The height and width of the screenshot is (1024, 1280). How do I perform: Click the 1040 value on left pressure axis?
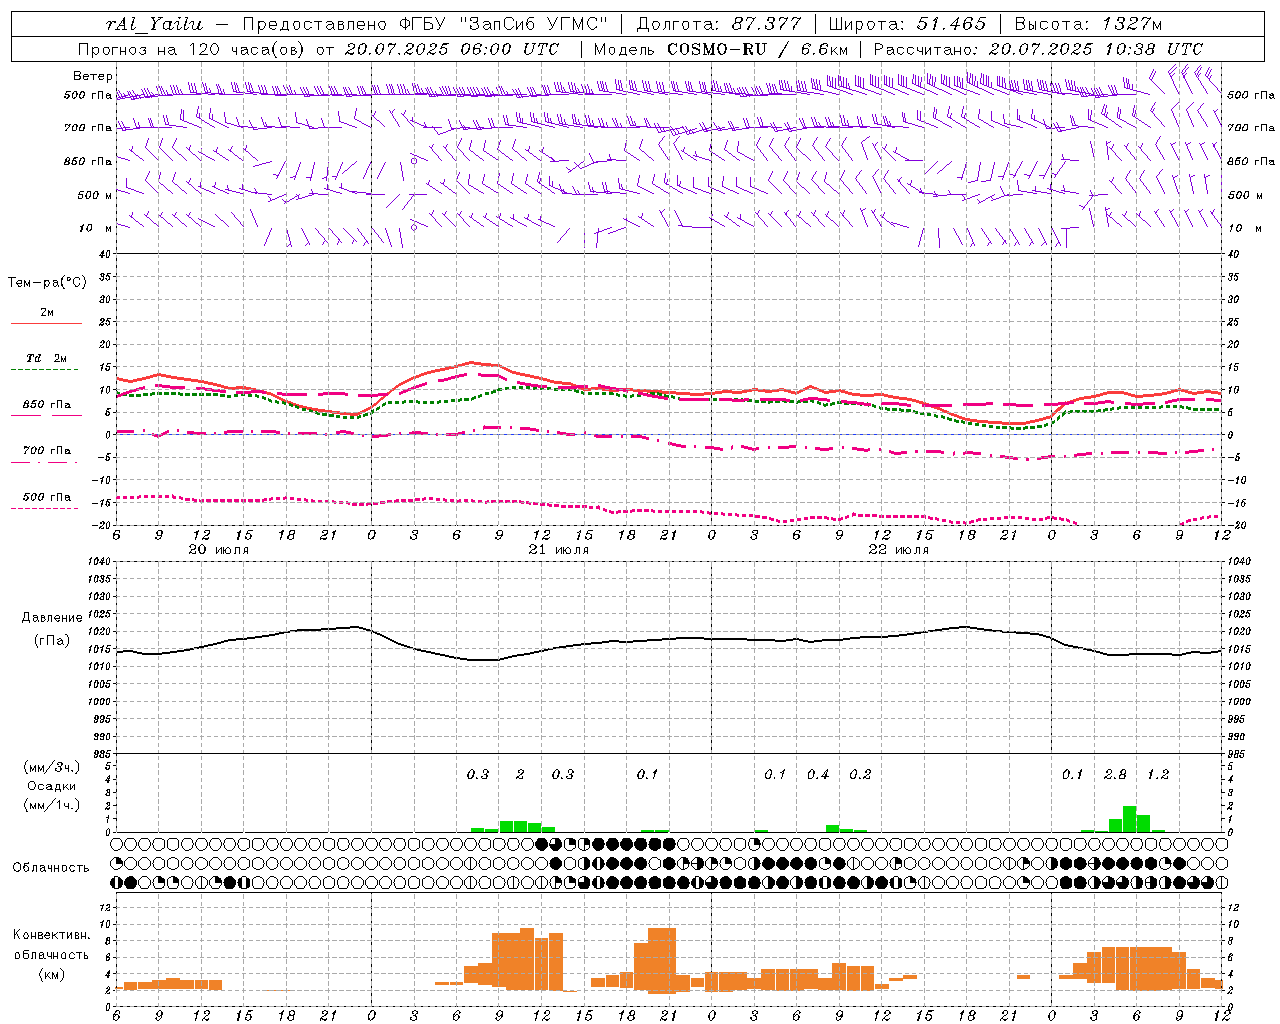[x=97, y=562]
